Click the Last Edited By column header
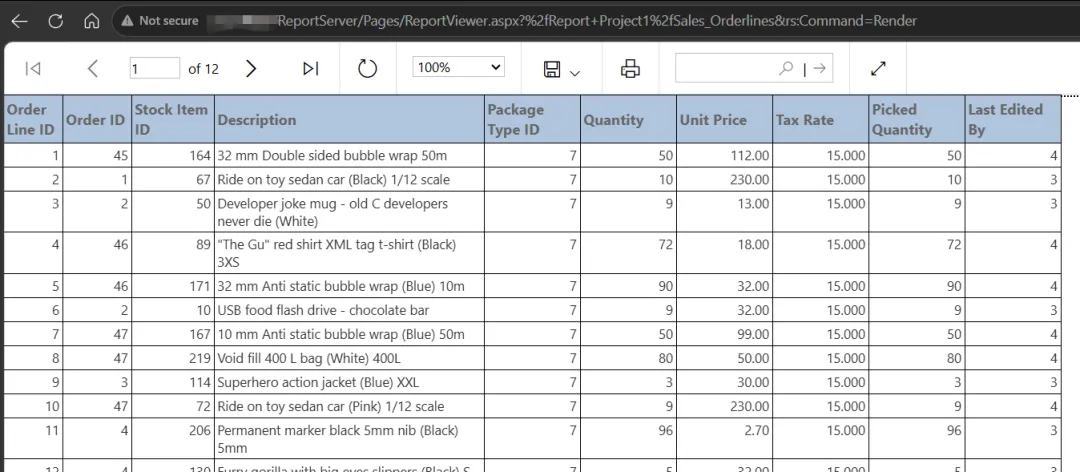 1012,119
